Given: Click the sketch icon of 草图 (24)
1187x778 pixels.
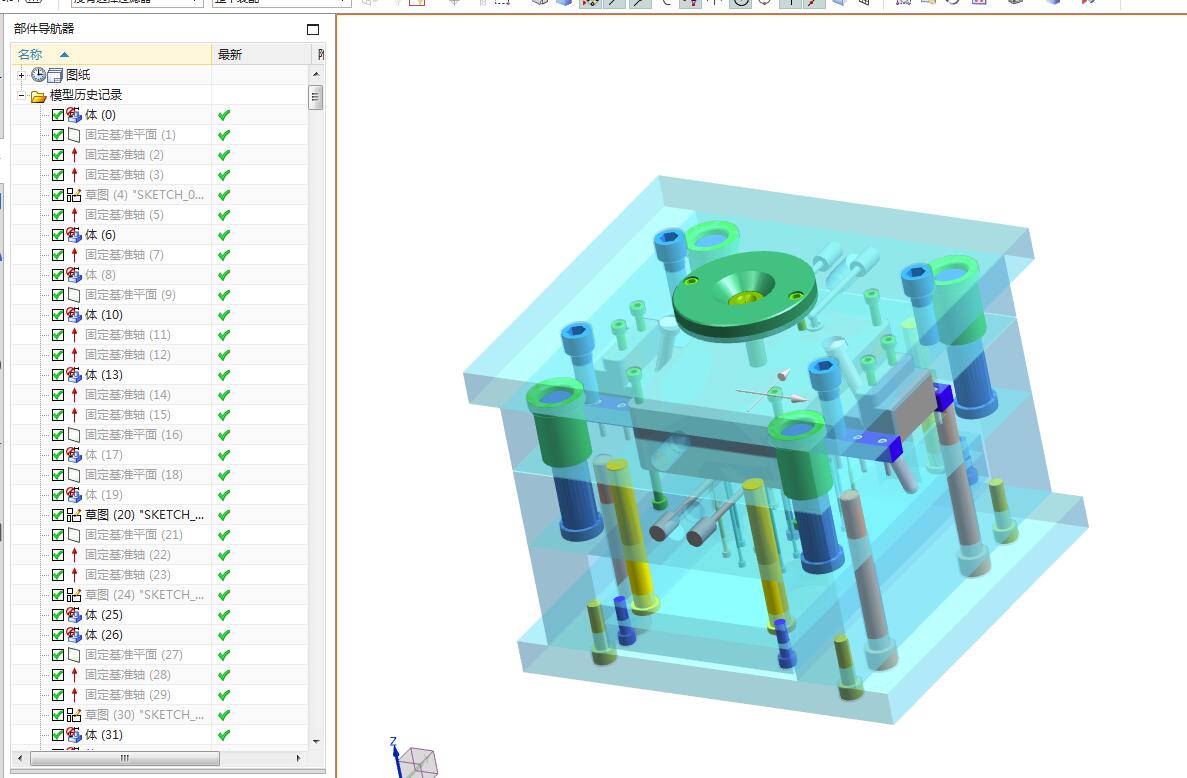Looking at the screenshot, I should point(74,595).
